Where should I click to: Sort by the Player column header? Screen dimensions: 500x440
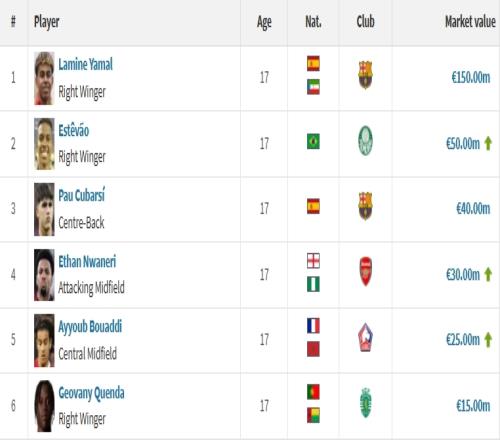coord(47,22)
